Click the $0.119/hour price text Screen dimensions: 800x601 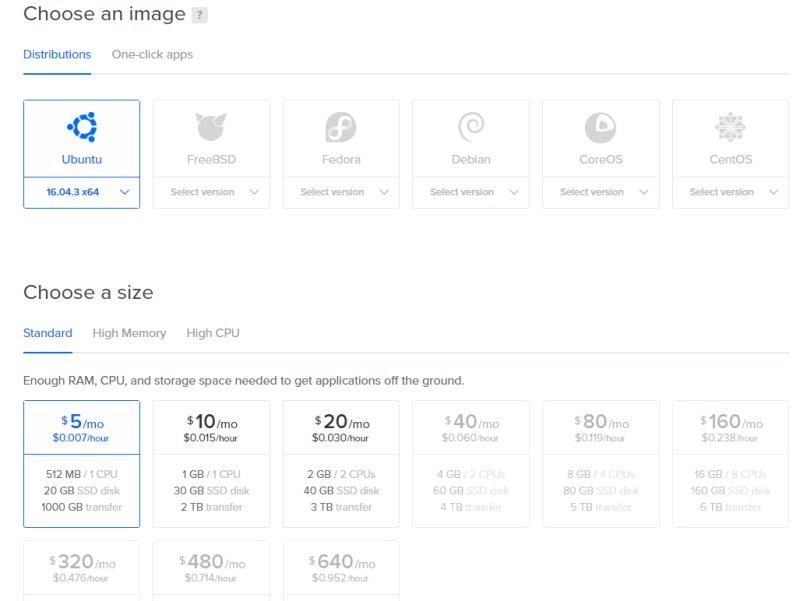(x=599, y=438)
